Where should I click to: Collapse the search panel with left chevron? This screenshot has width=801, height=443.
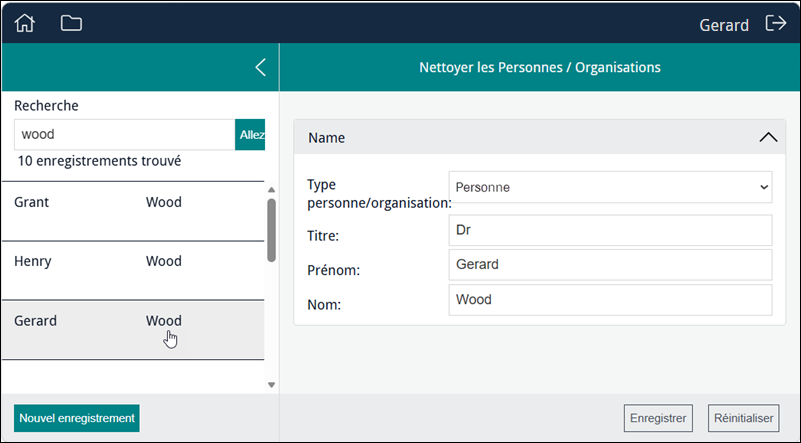click(x=261, y=67)
